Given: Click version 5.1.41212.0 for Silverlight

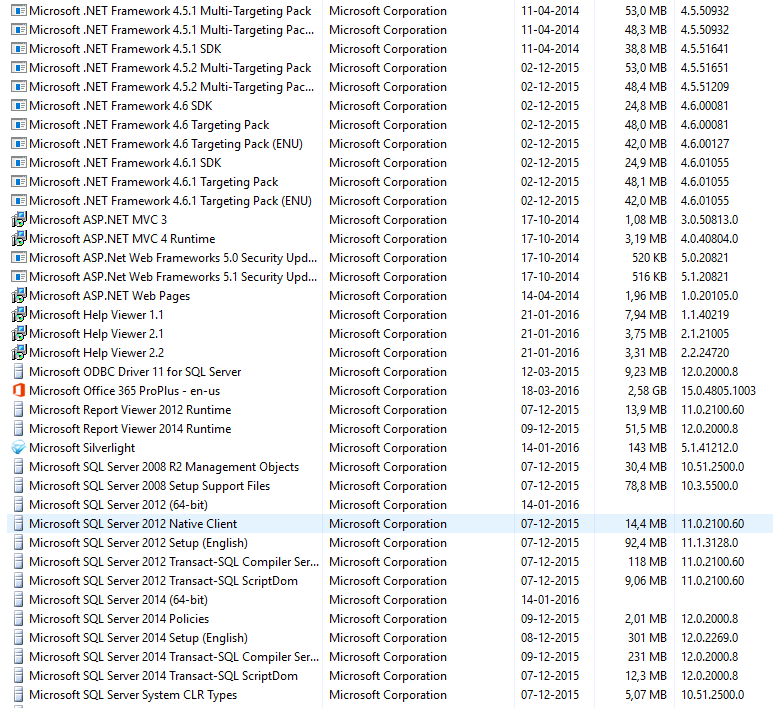Looking at the screenshot, I should [709, 448].
